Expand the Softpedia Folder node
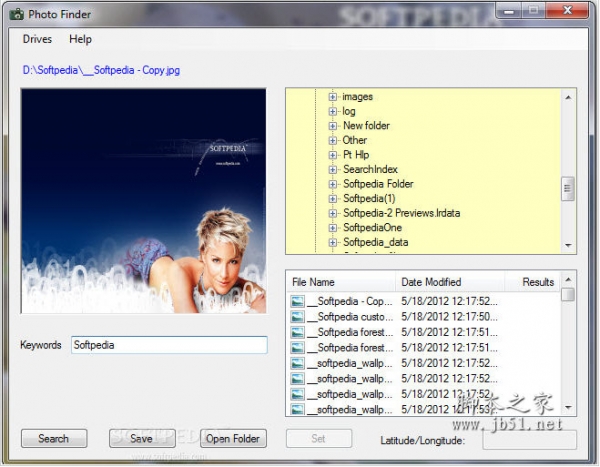600x467 pixels. point(333,184)
